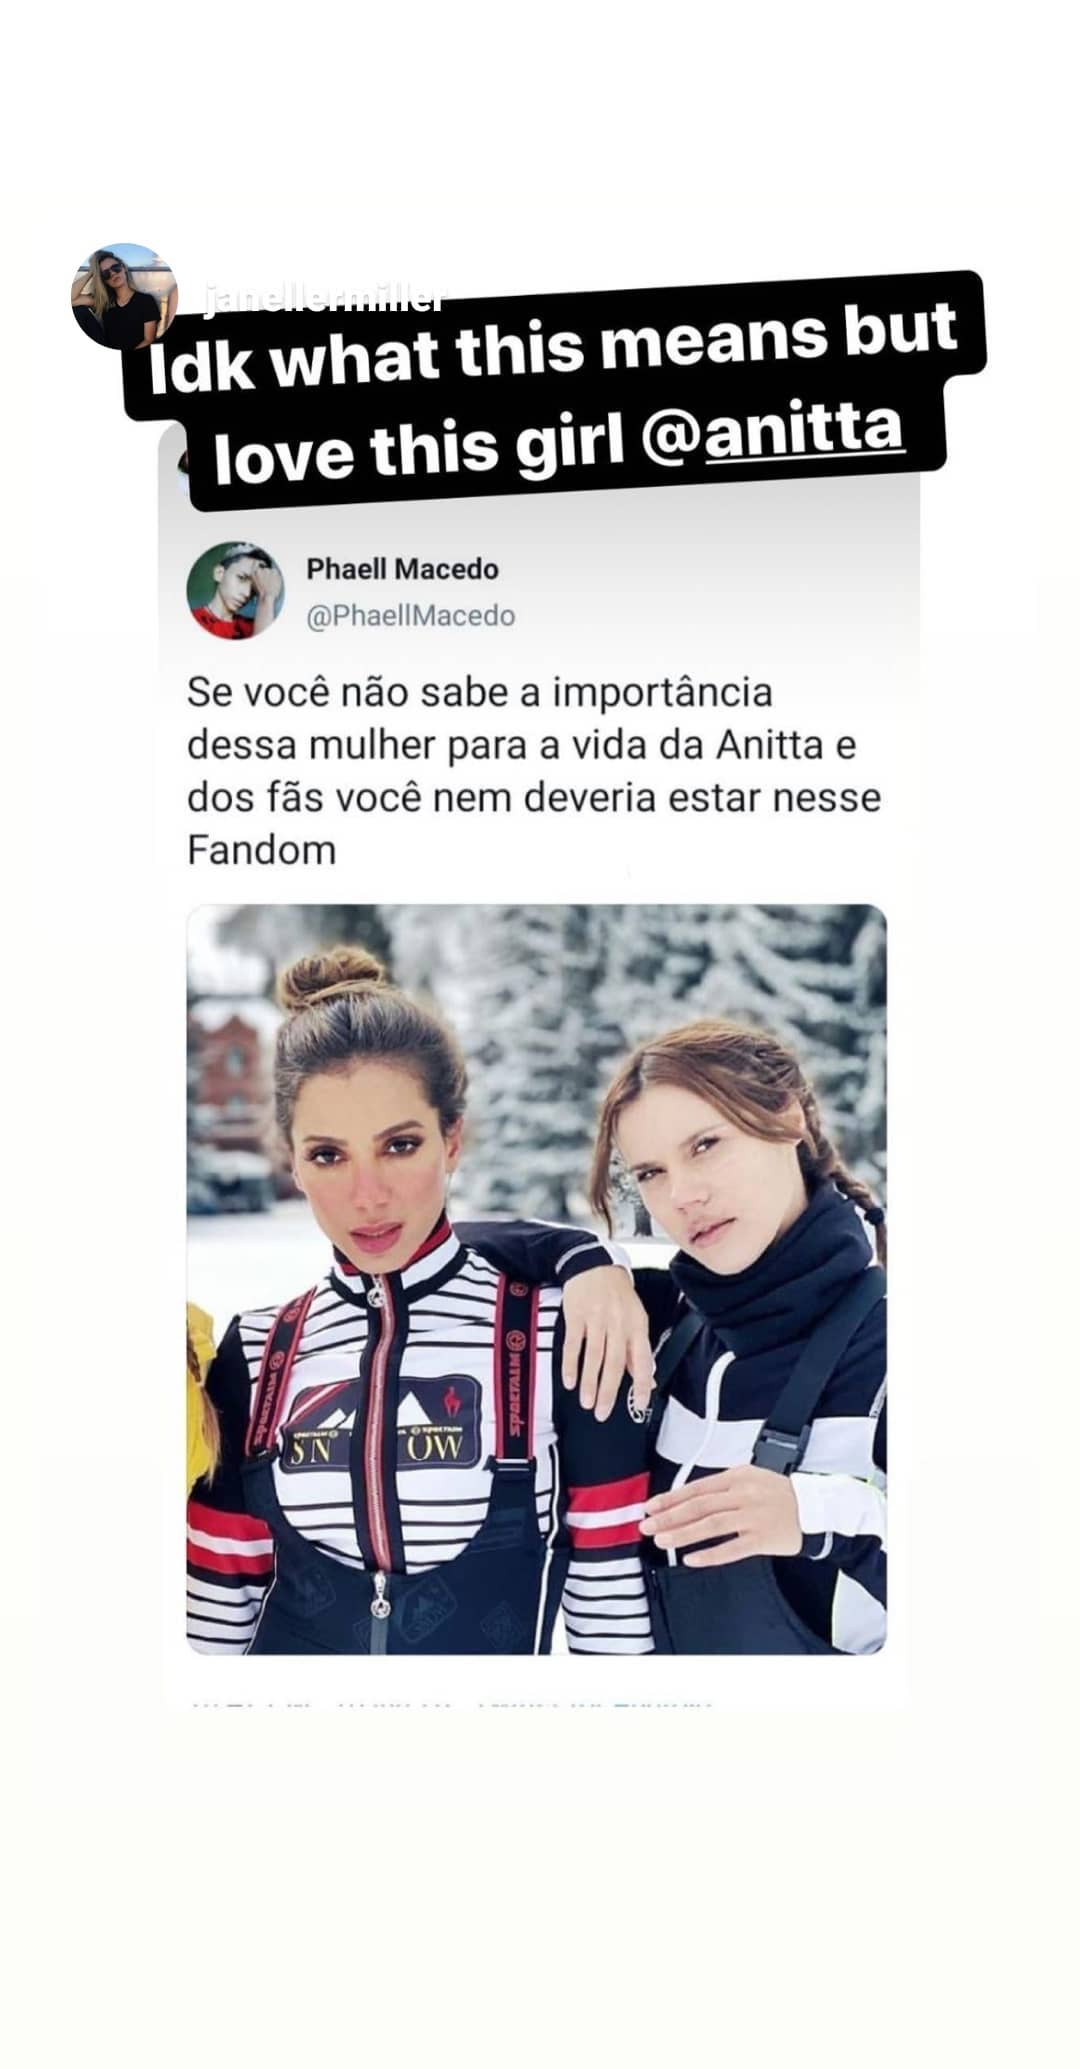1080x2069 pixels.
Task: Open janellermiller's story profile picture
Action: [x=124, y=296]
